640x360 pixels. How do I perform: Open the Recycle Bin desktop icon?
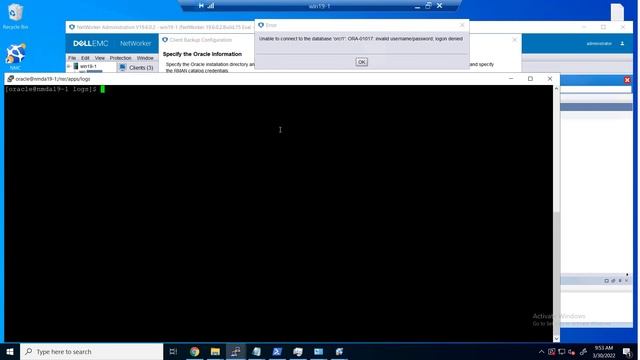point(16,16)
